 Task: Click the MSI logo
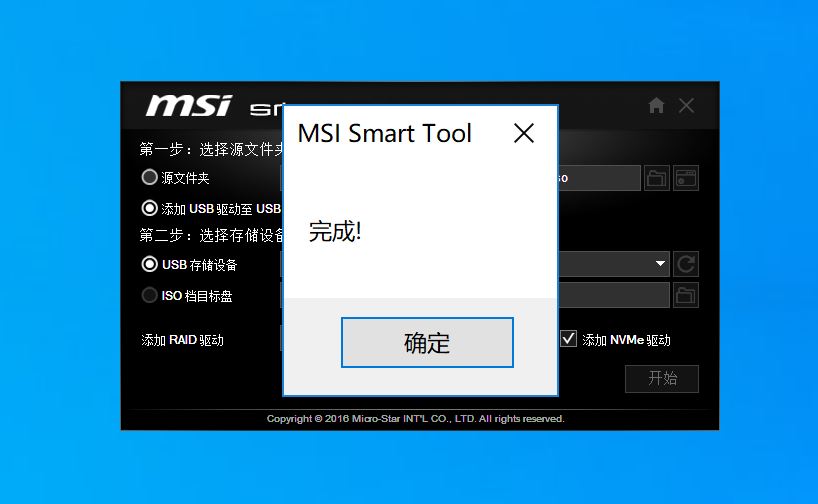(x=189, y=106)
